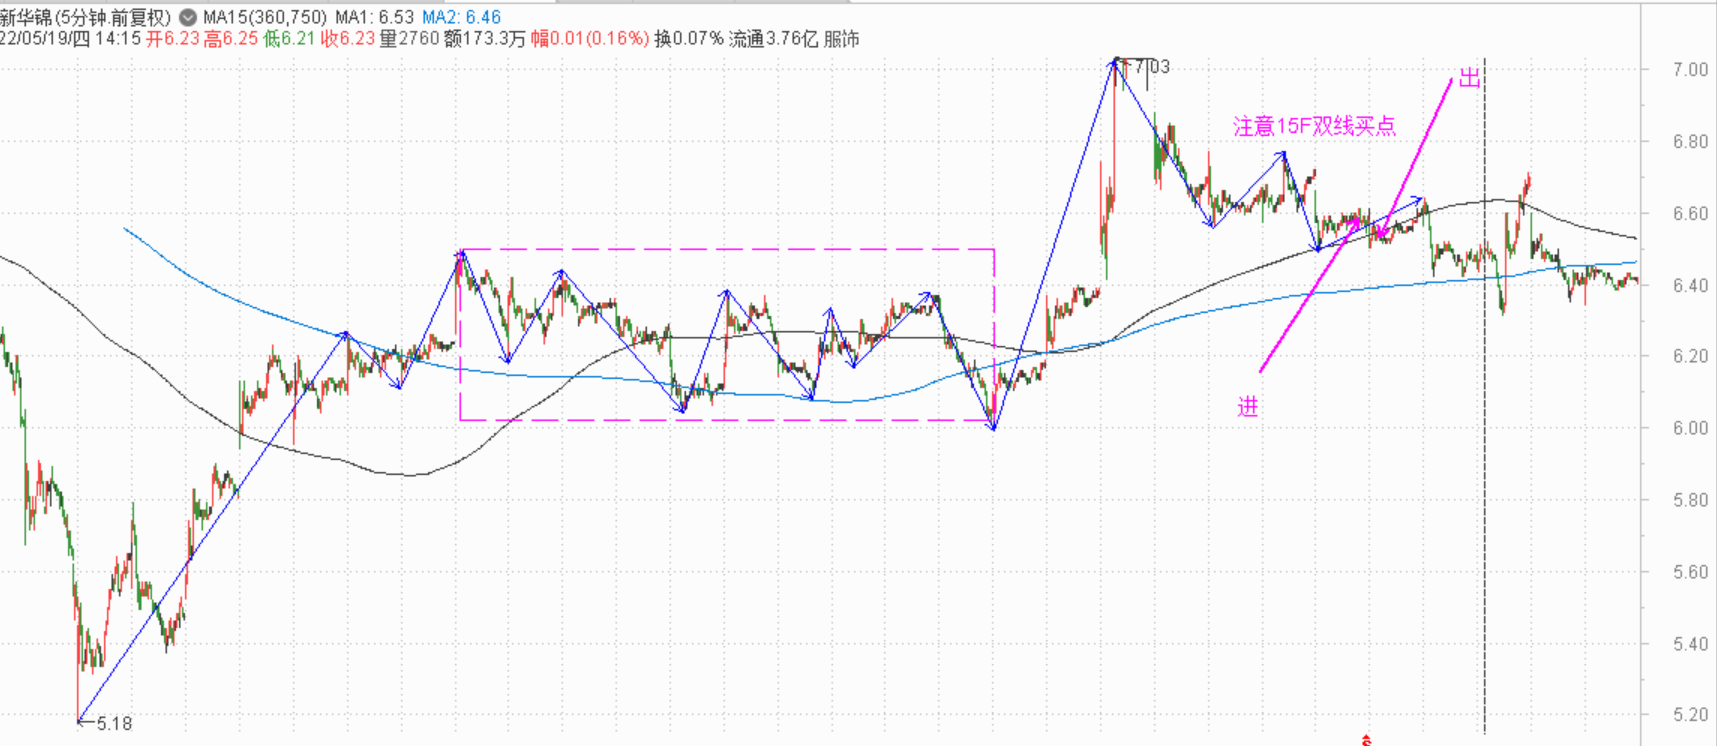Click the blue MA2: 6.46 value
Viewport: 1717px width, 746px height.
462,18
